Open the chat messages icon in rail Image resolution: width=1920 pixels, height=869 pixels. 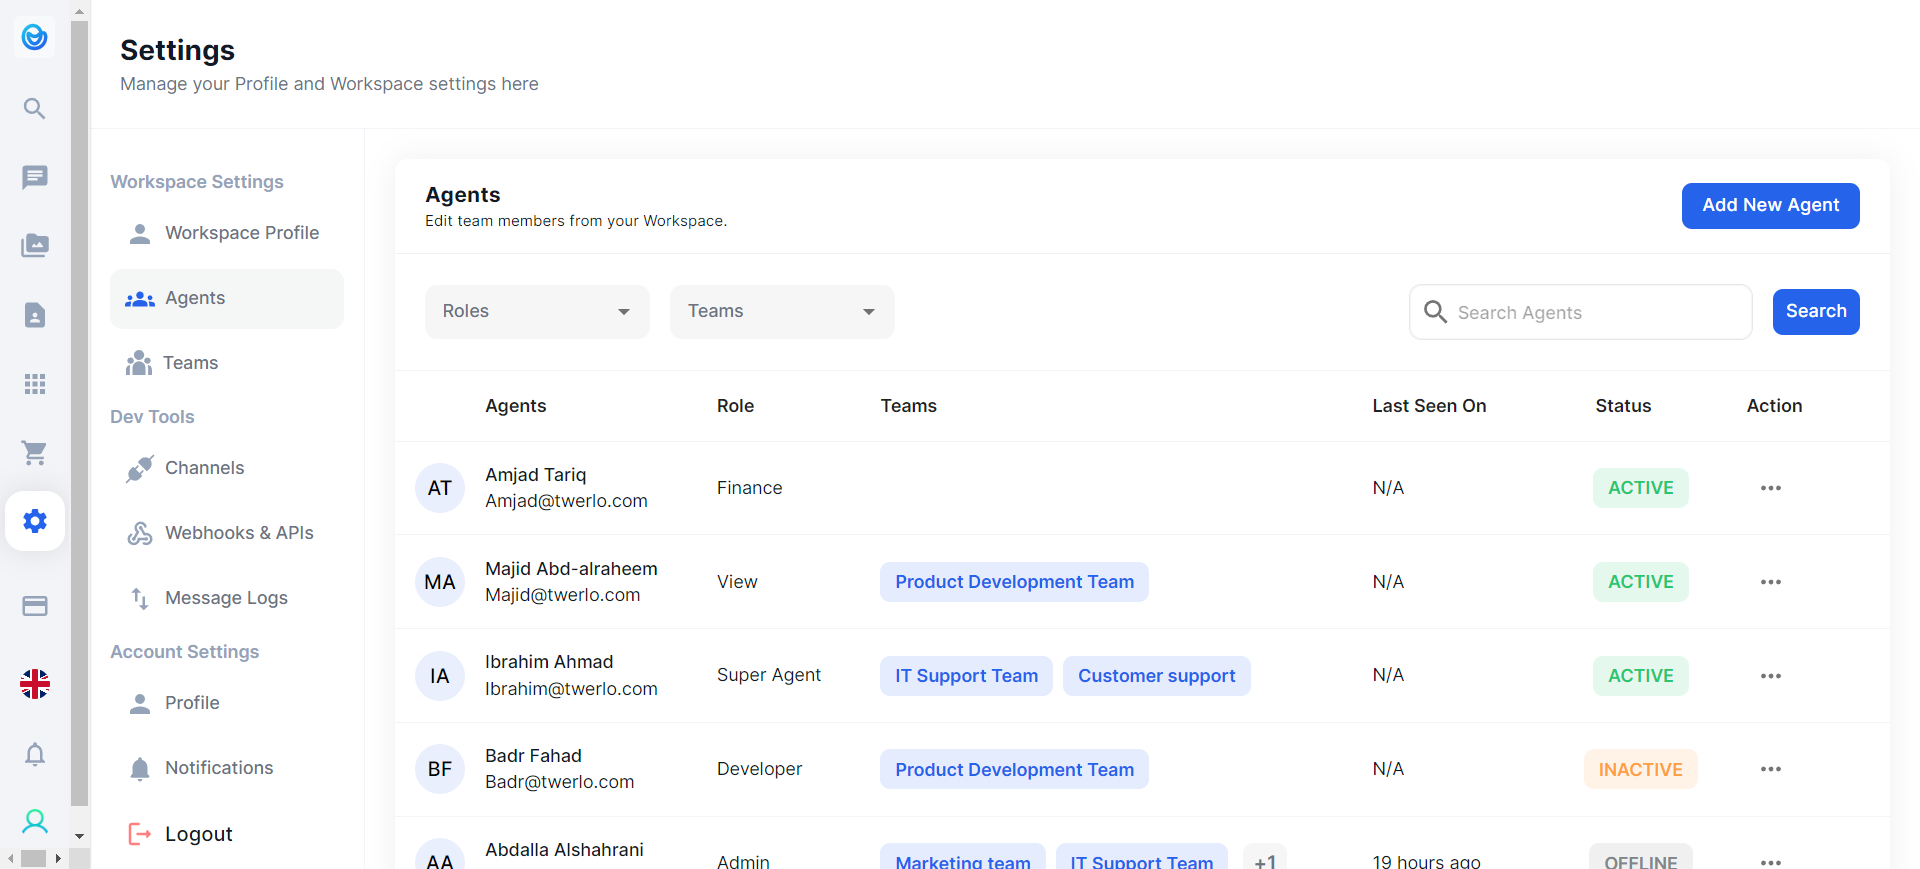[35, 177]
